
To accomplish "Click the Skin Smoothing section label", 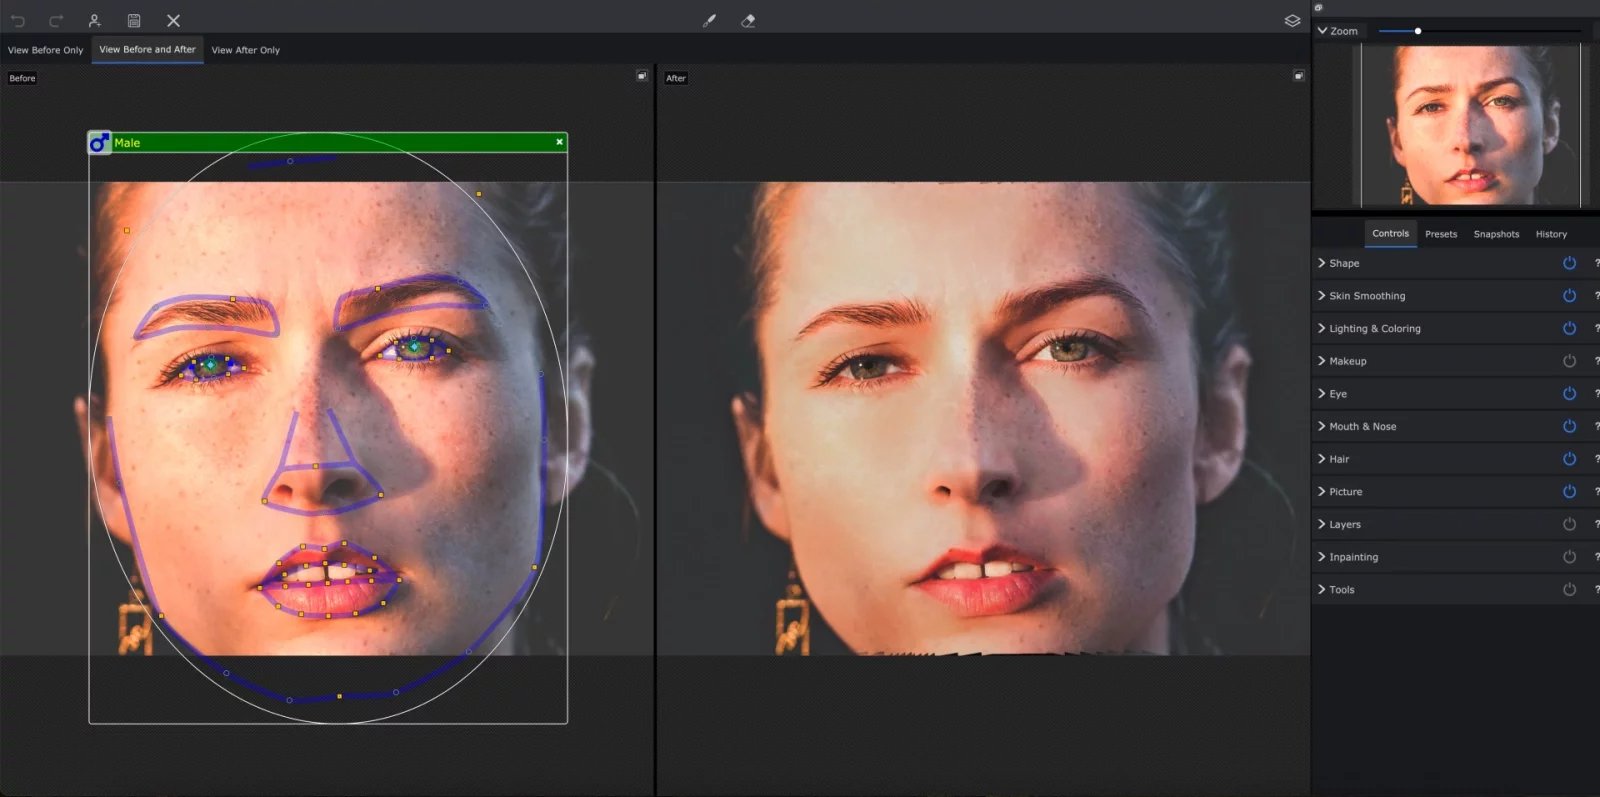I will click(1367, 296).
